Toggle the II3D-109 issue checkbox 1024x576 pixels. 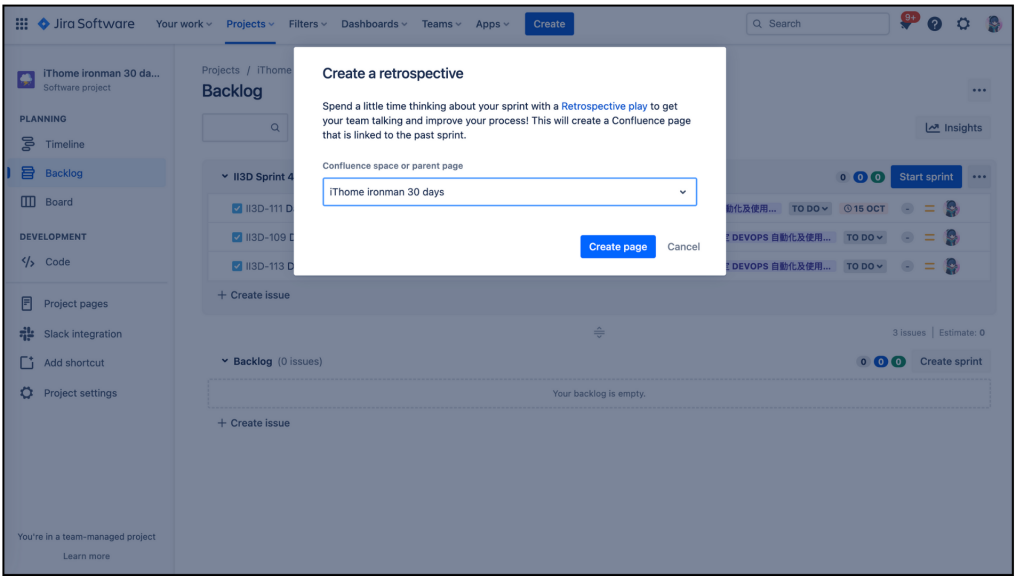pyautogui.click(x=237, y=237)
